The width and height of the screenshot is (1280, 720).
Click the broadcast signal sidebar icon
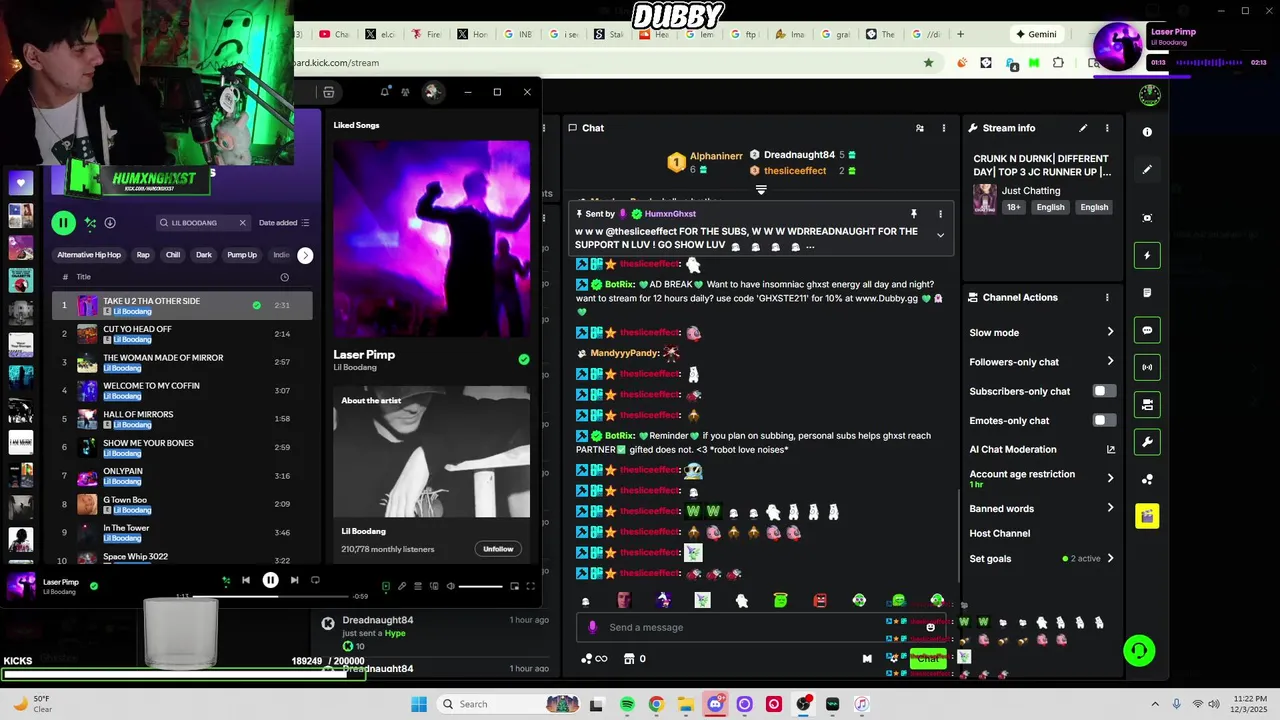pos(1147,367)
